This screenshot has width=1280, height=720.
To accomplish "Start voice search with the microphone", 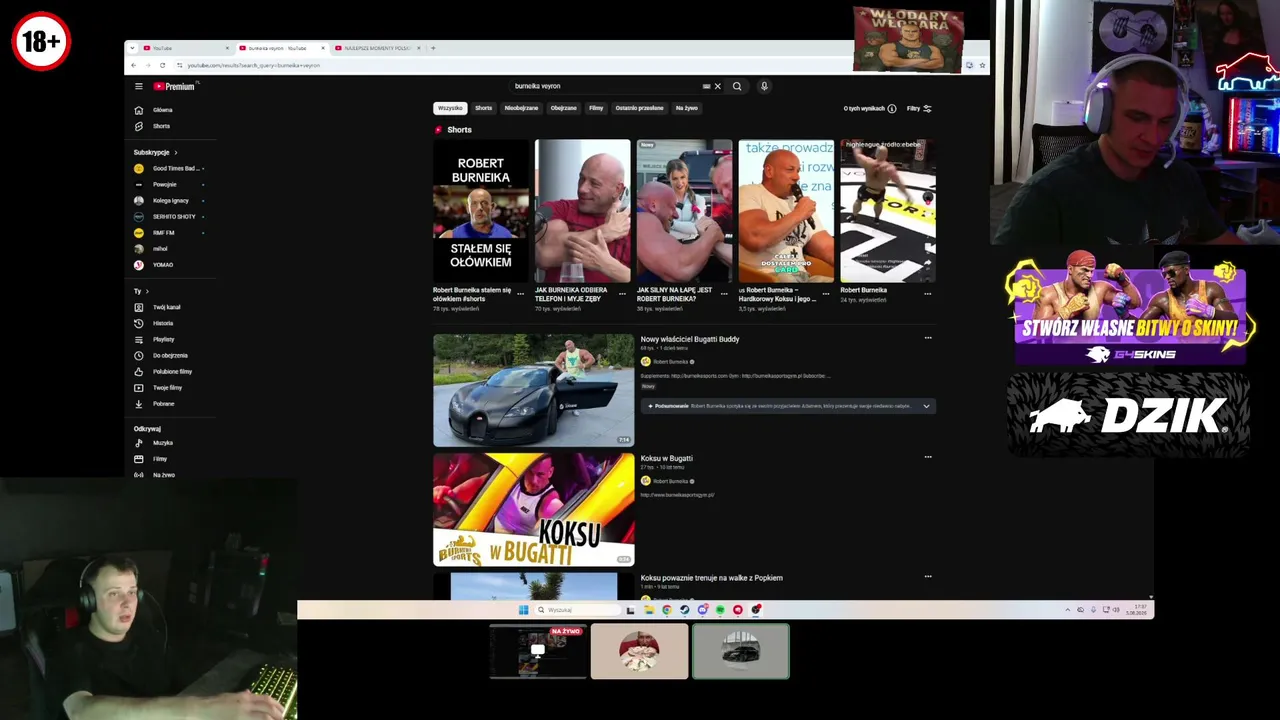I will coord(764,86).
